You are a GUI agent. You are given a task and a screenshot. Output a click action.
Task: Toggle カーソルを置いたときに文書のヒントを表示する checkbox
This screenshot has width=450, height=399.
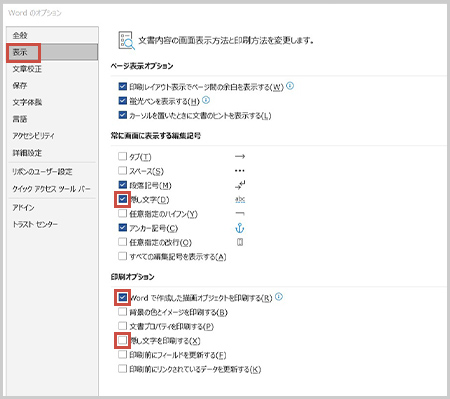coord(123,115)
